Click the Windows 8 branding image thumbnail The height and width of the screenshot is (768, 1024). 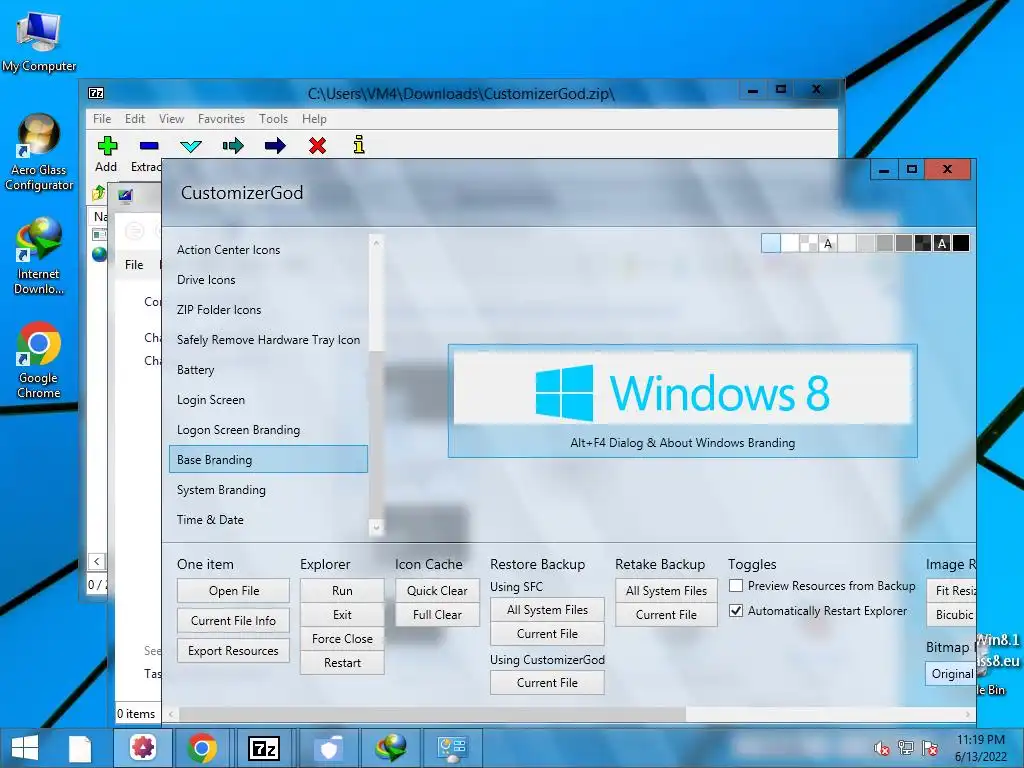[682, 400]
